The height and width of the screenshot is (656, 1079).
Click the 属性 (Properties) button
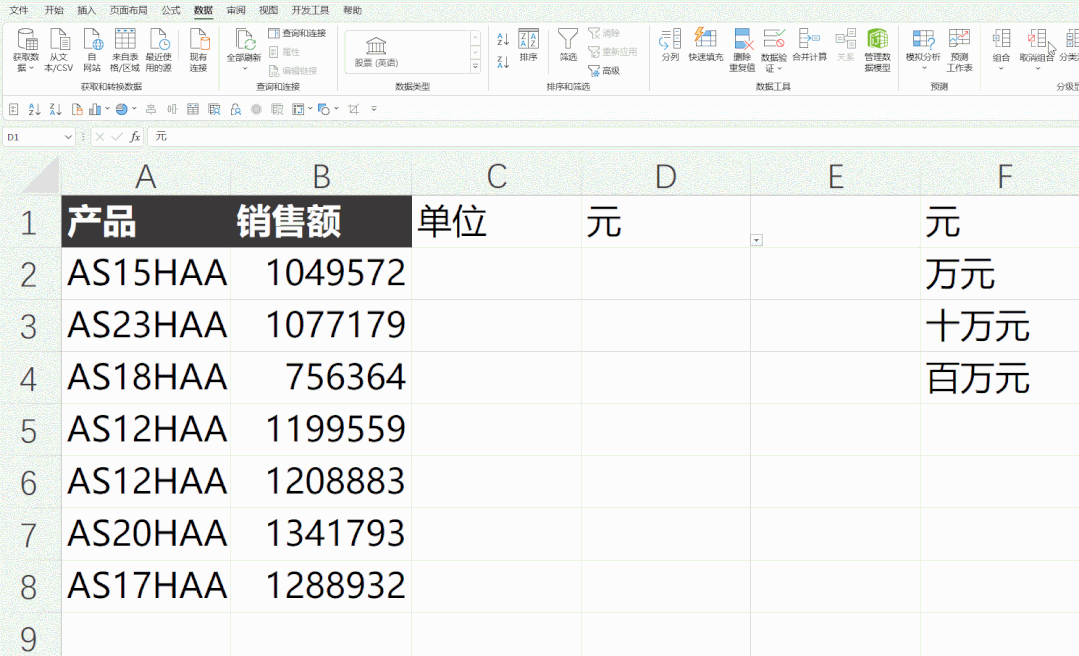click(284, 52)
